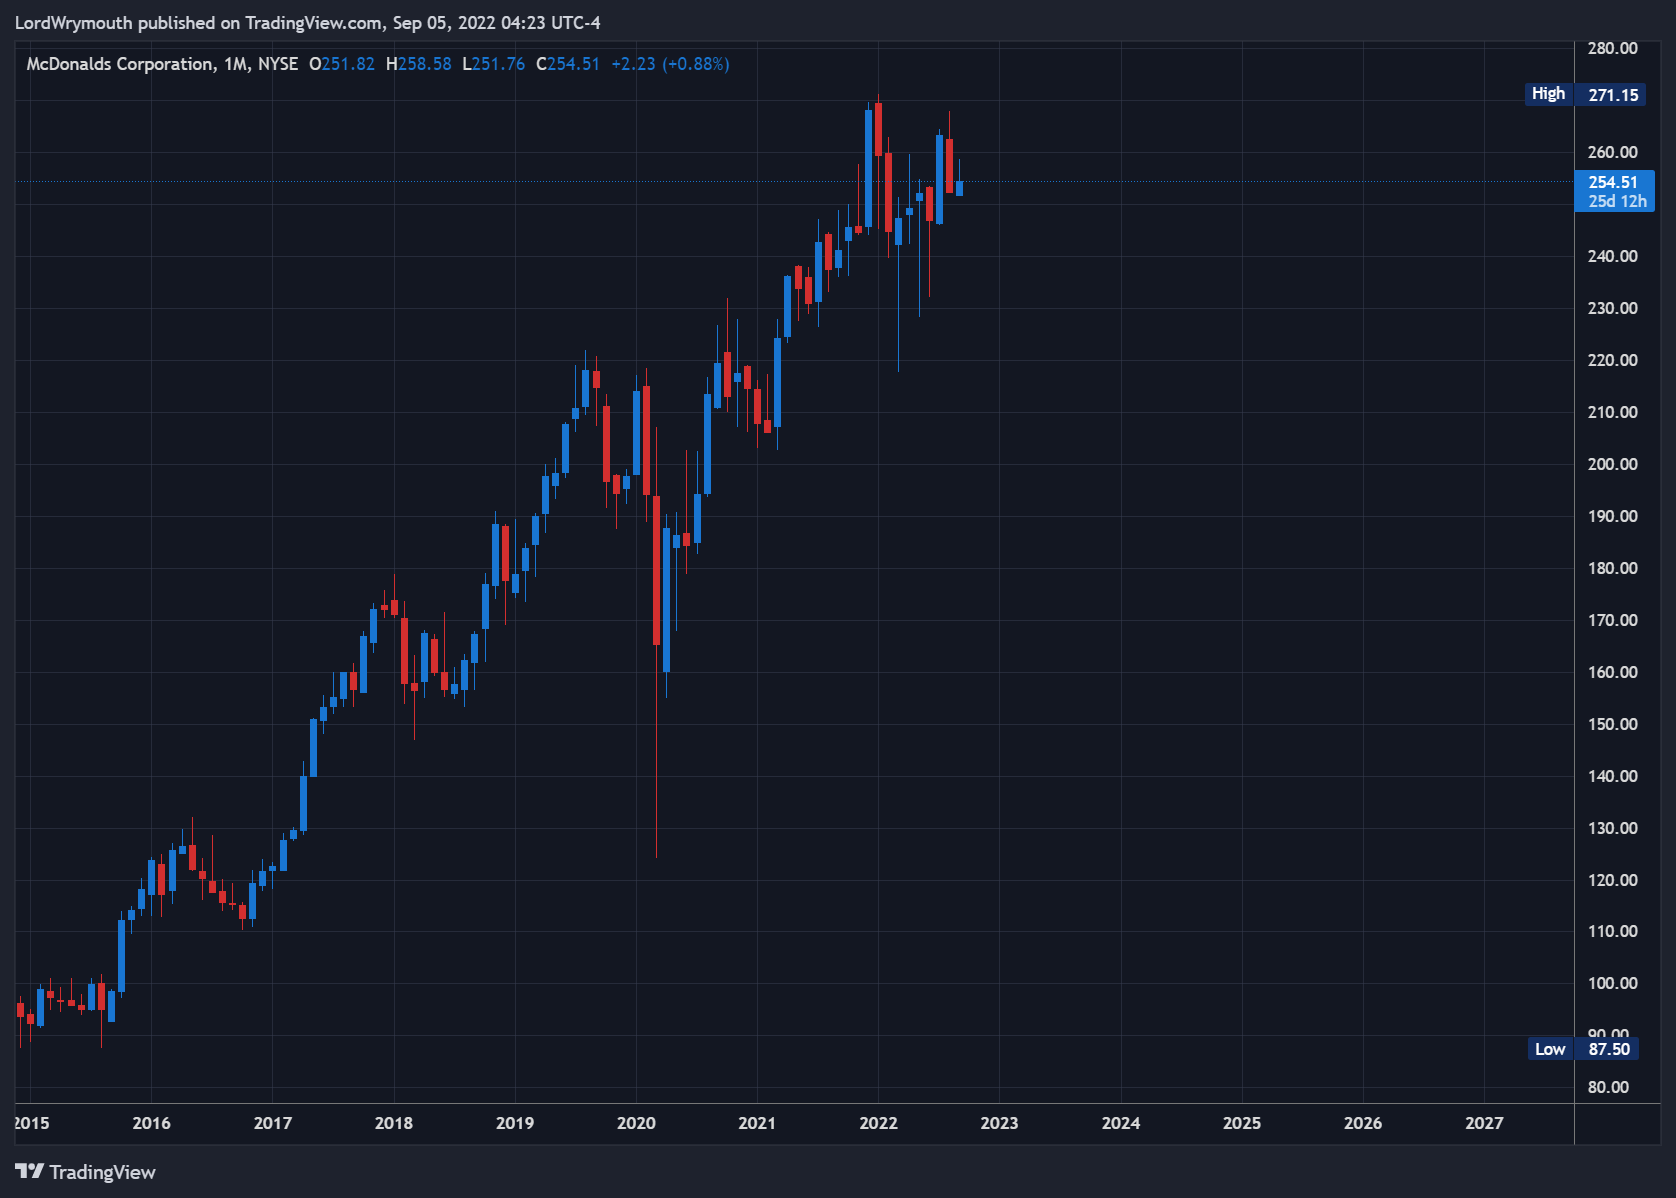
Task: Click the 120.00 price axis label
Action: (1612, 880)
